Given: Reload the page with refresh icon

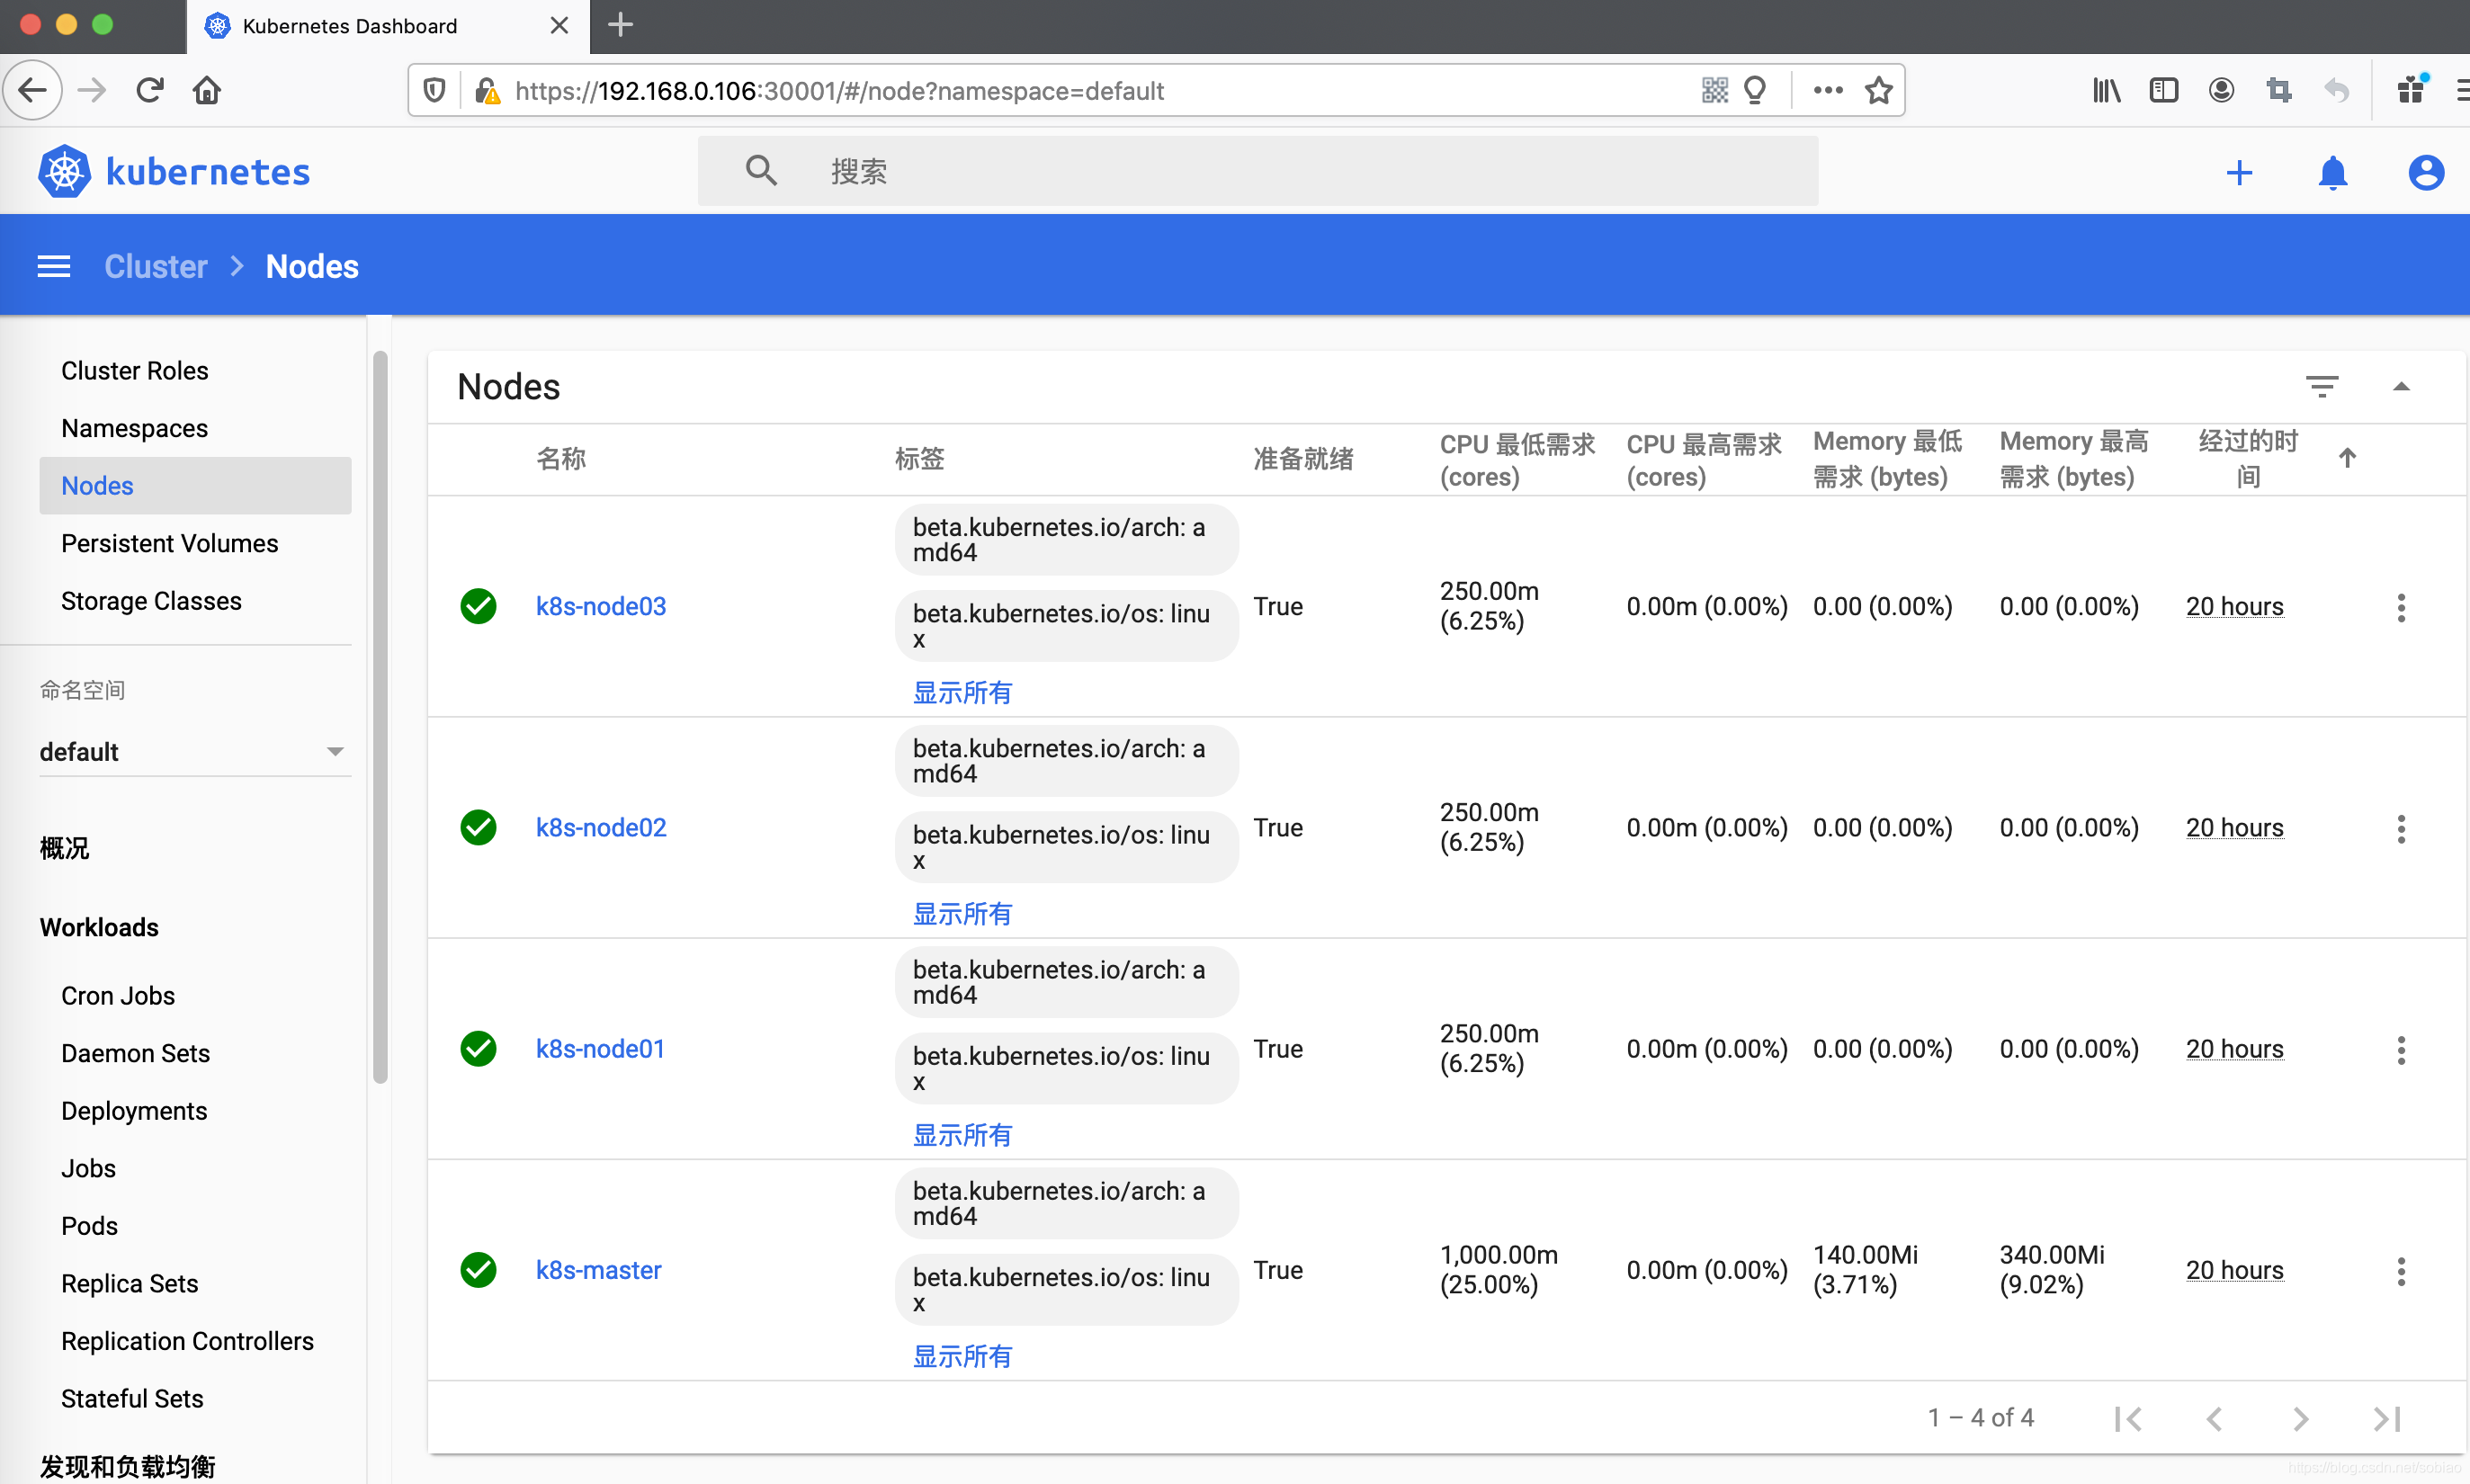Looking at the screenshot, I should click(150, 91).
